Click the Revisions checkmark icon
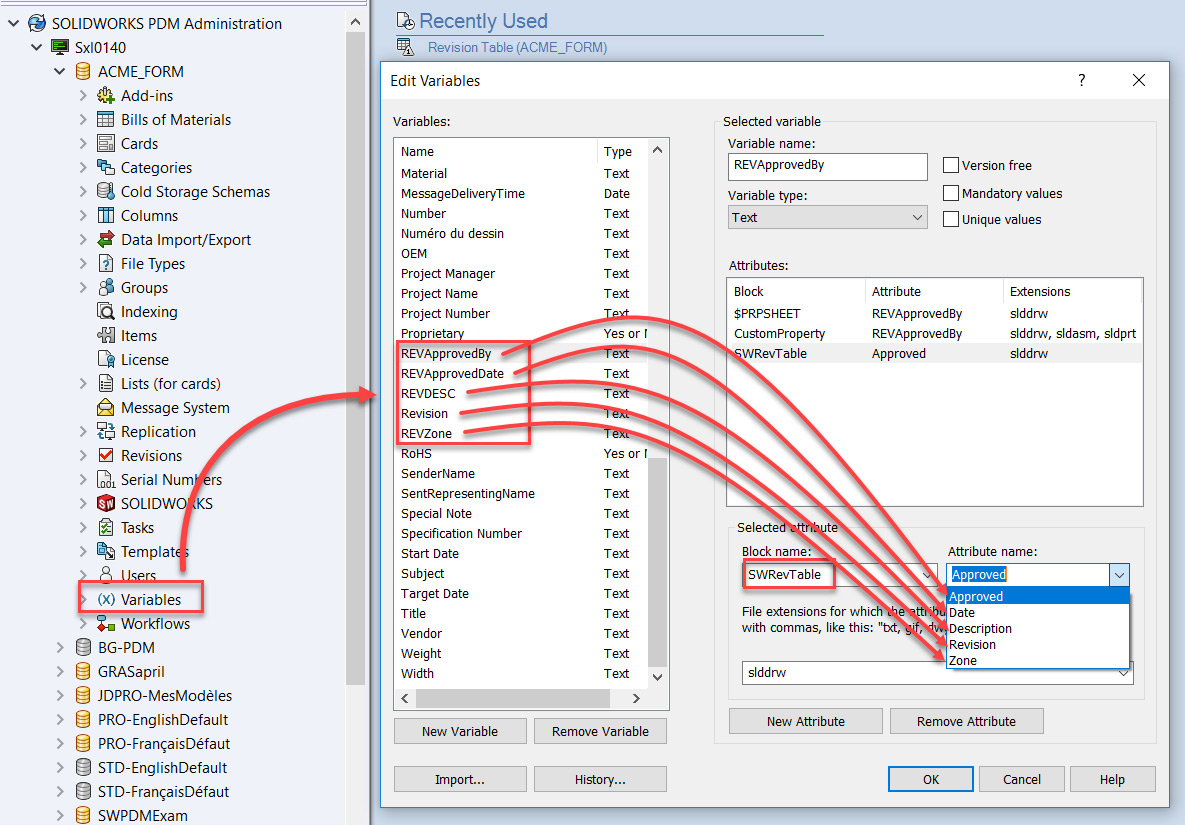The image size is (1185, 825). 106,456
